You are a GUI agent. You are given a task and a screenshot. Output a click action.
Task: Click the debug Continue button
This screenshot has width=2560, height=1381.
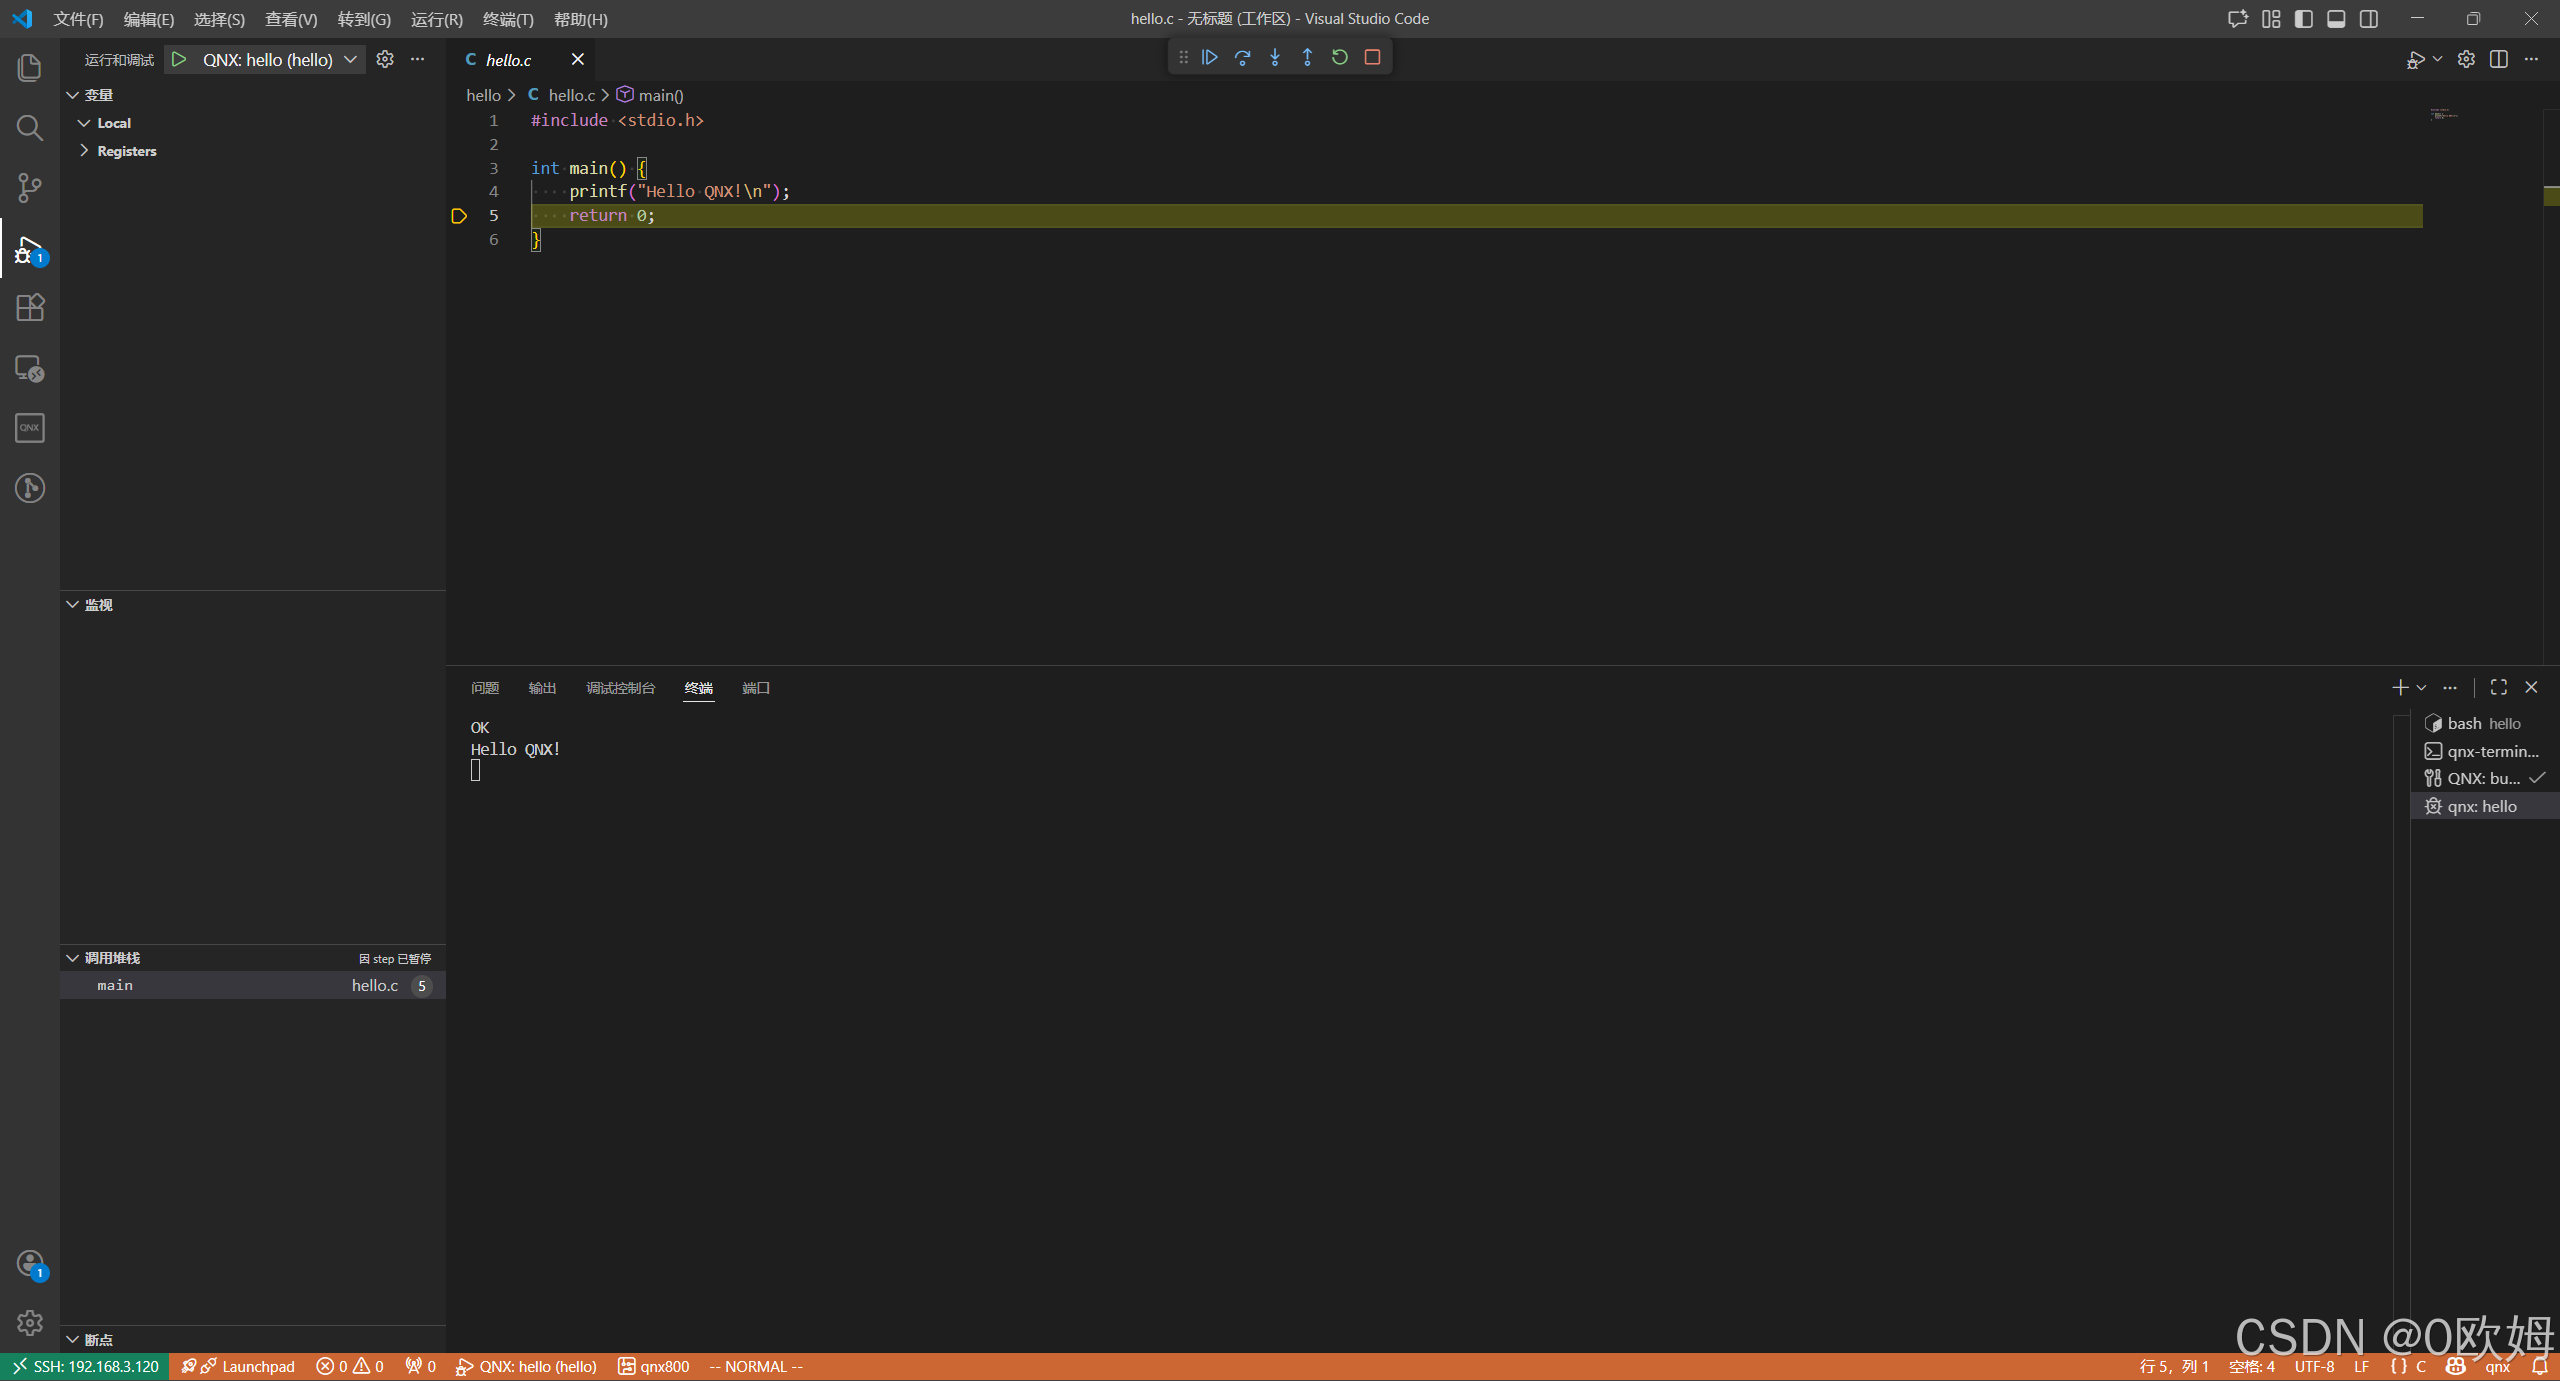[1210, 58]
